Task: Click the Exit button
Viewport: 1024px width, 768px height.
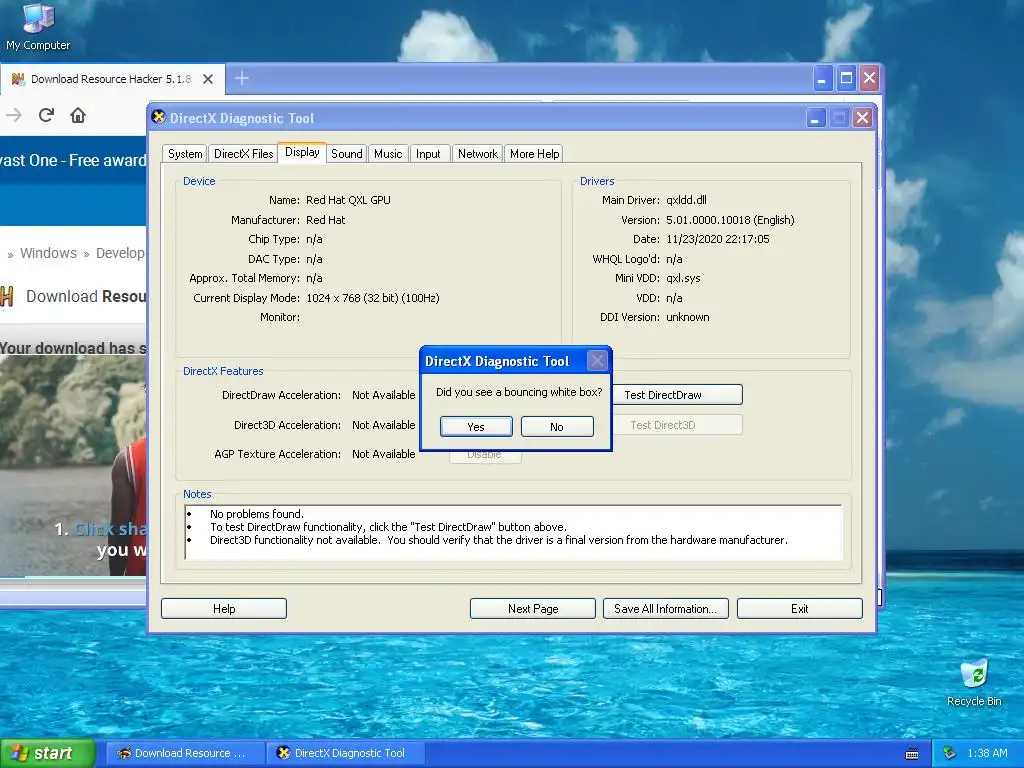Action: pos(799,609)
